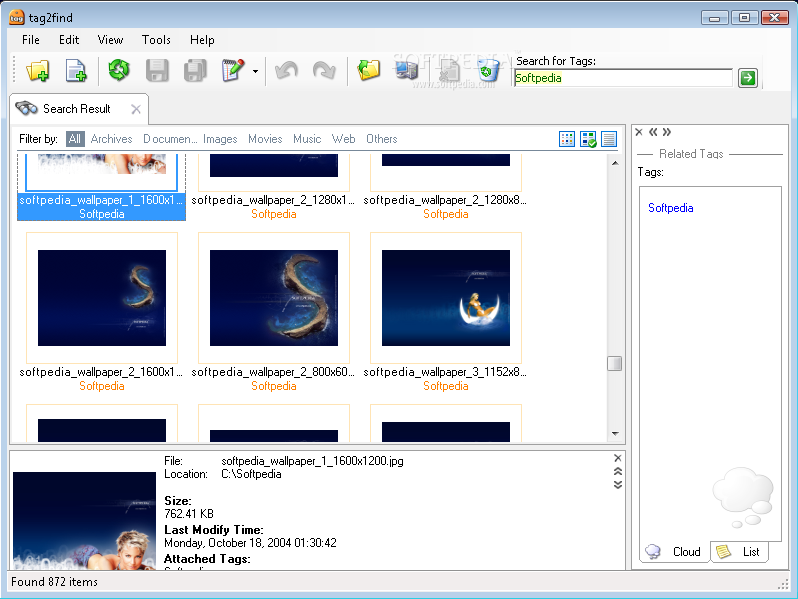Click the file name softpedia_wallpaper_1_1600x1200.jpg
This screenshot has width=798, height=599.
pos(312,461)
